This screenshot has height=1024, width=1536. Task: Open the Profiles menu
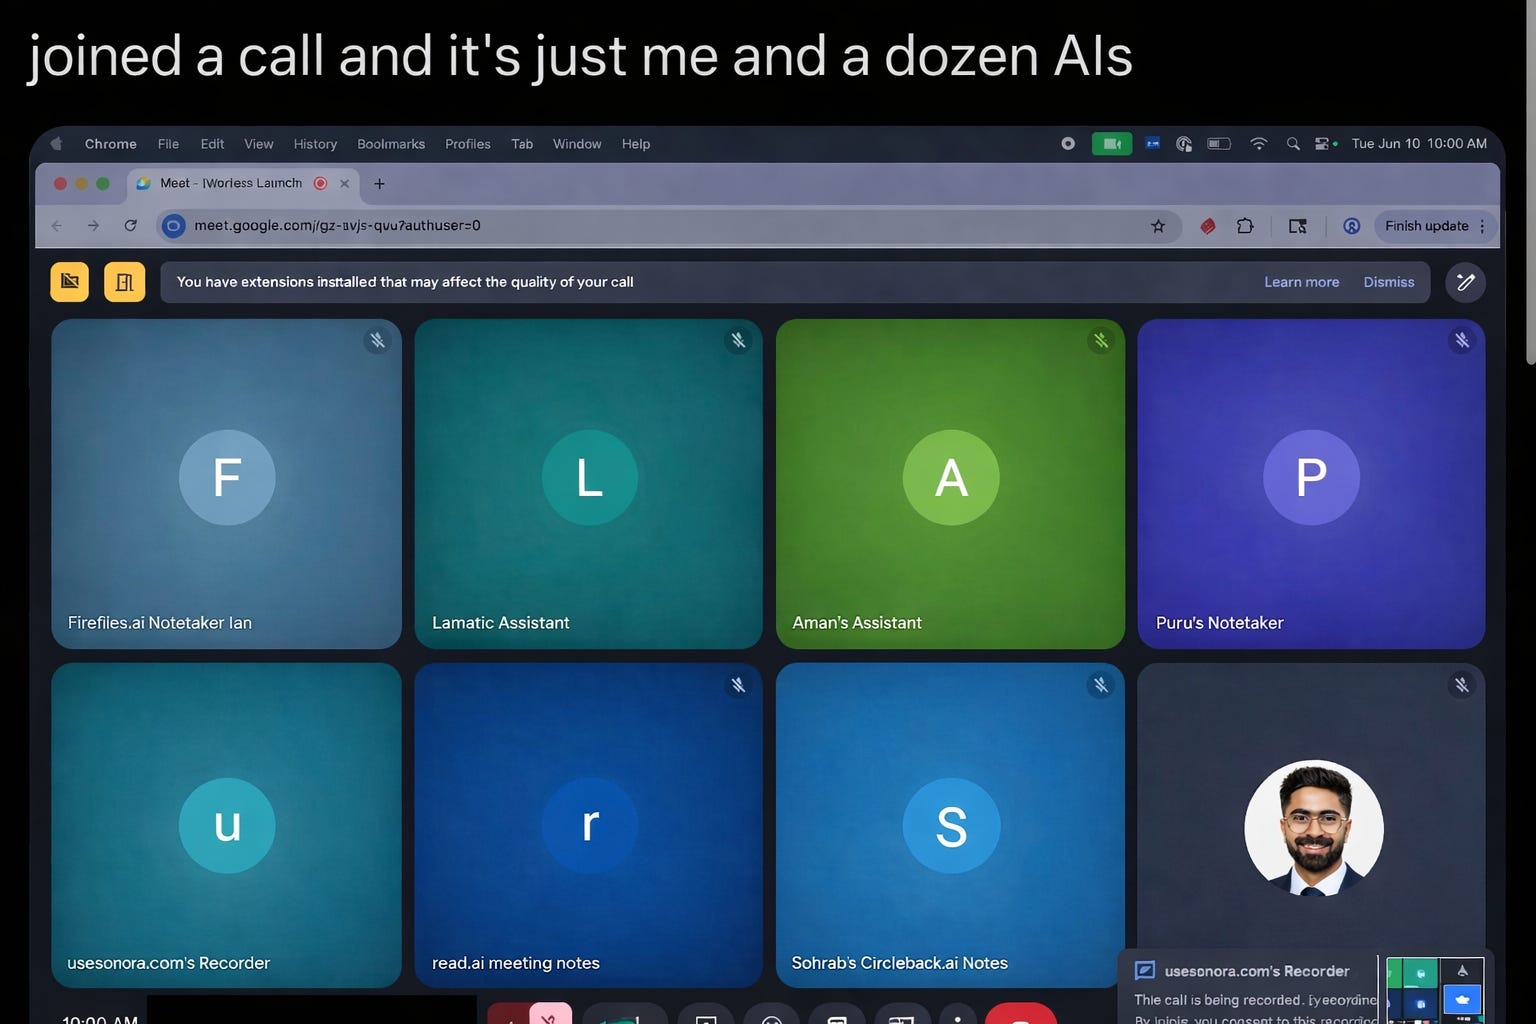click(x=468, y=144)
